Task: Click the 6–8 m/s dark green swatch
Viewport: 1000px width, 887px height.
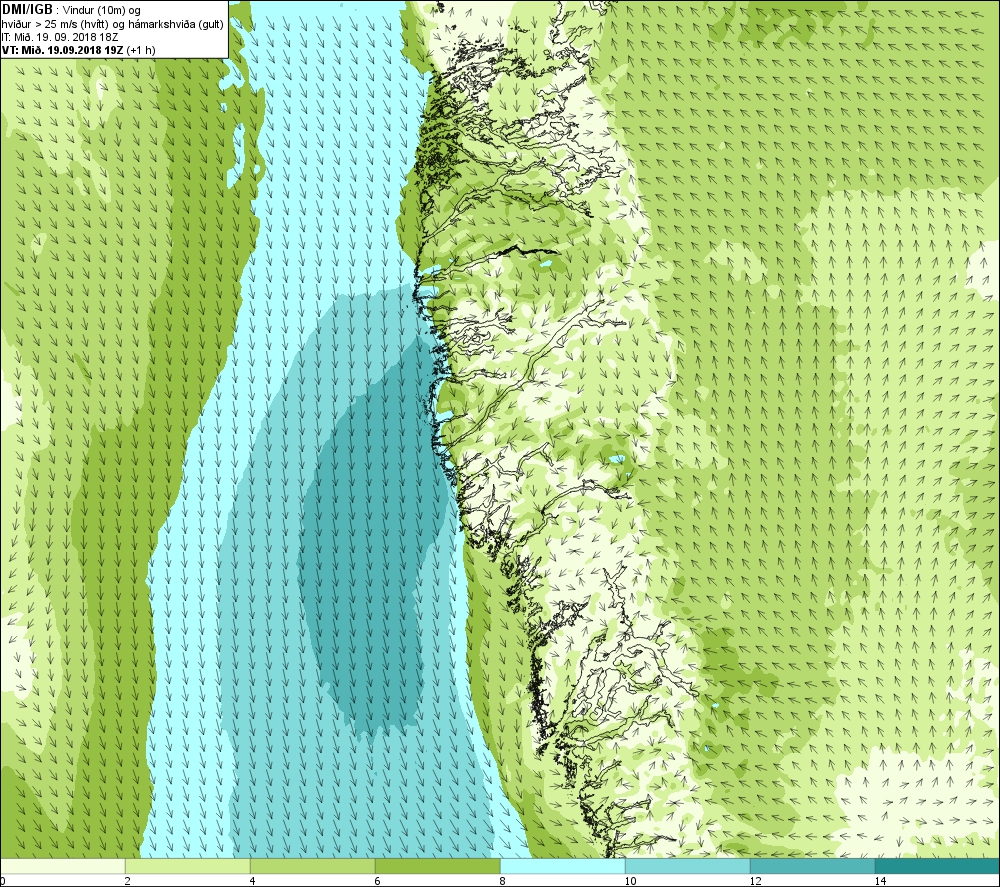Action: tap(438, 866)
